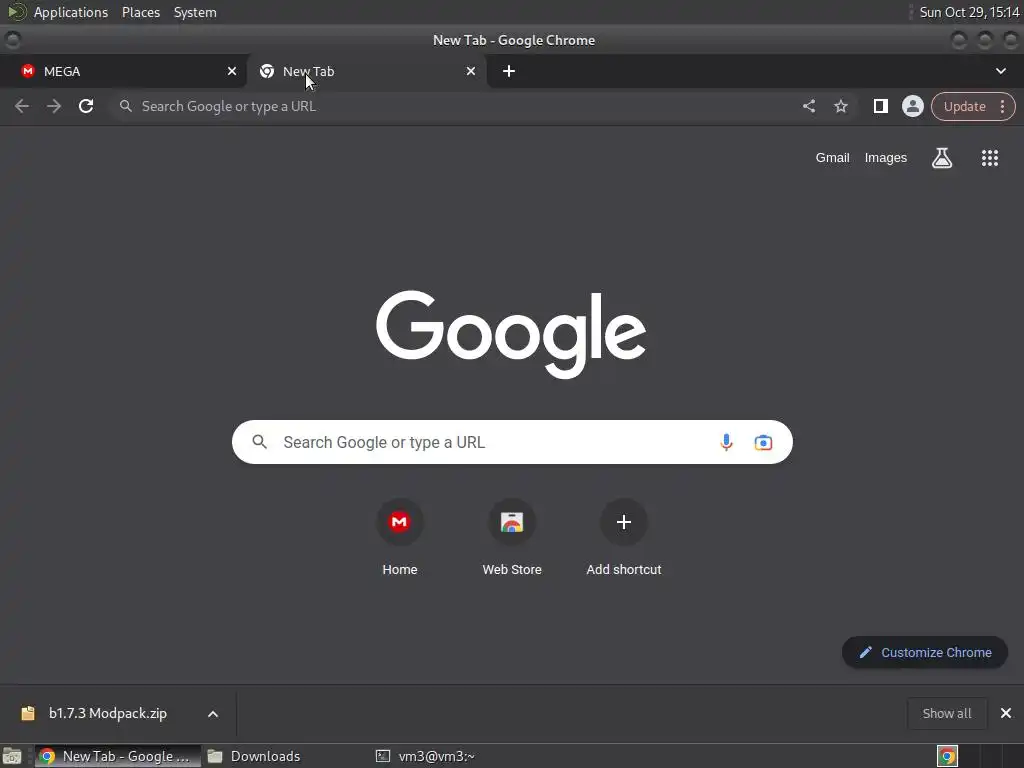Viewport: 1024px width, 768px height.
Task: Open the MEGA Home shortcut
Action: coord(400,539)
